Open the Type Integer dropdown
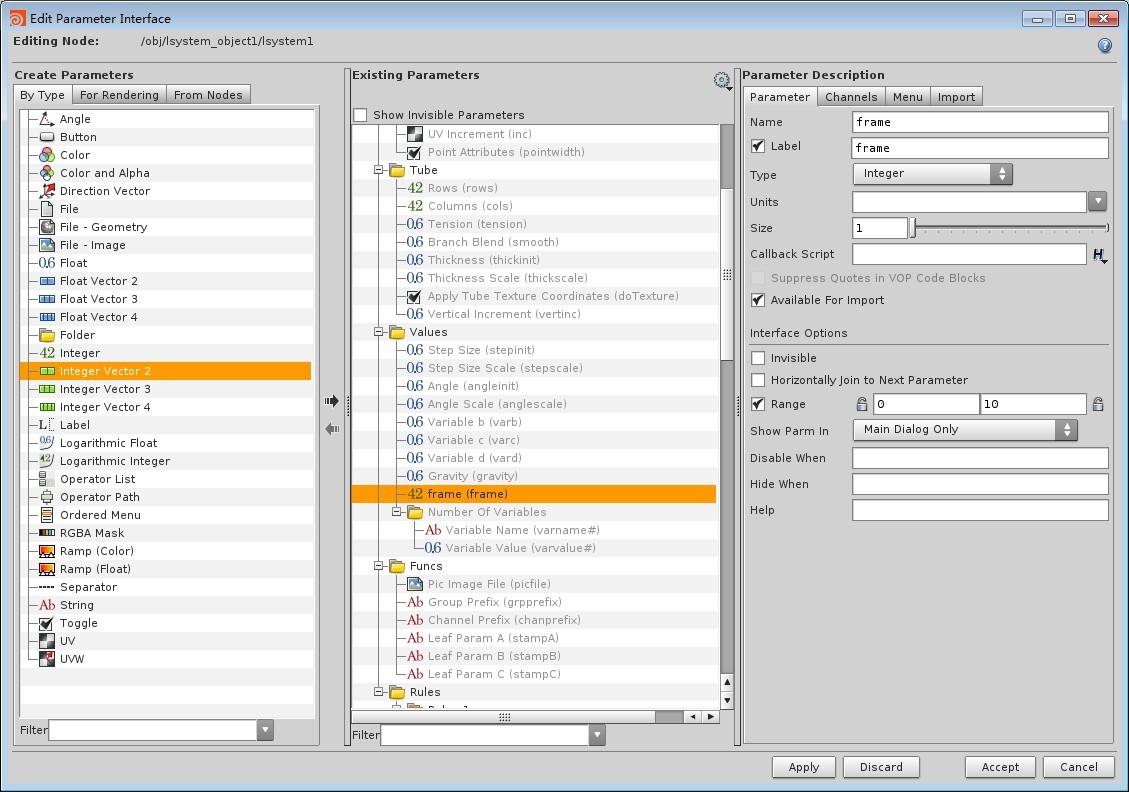Viewport: 1129px width, 792px height. coord(932,174)
